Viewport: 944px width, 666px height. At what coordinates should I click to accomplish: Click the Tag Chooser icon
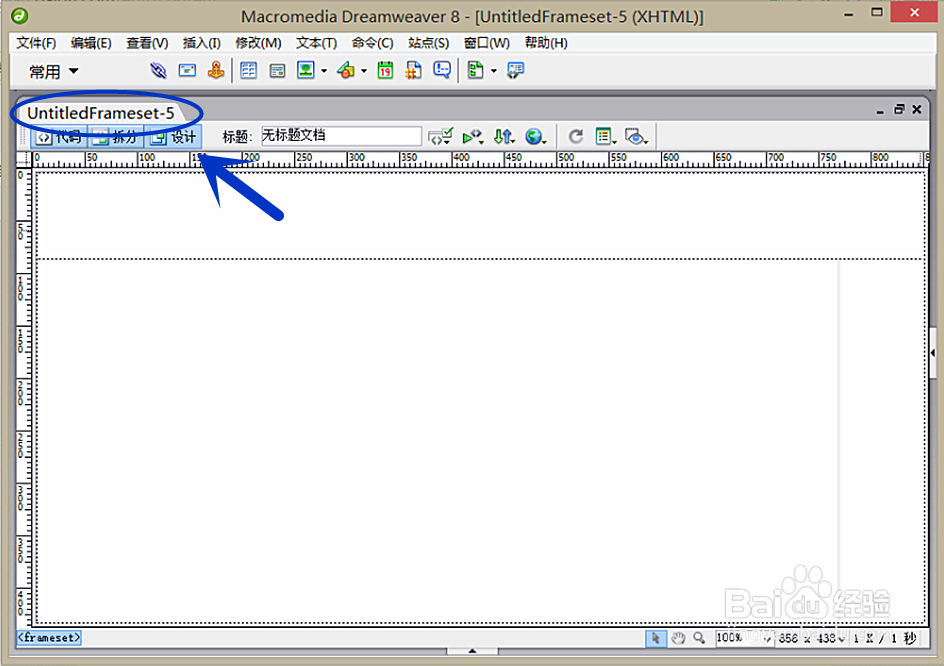(x=515, y=70)
